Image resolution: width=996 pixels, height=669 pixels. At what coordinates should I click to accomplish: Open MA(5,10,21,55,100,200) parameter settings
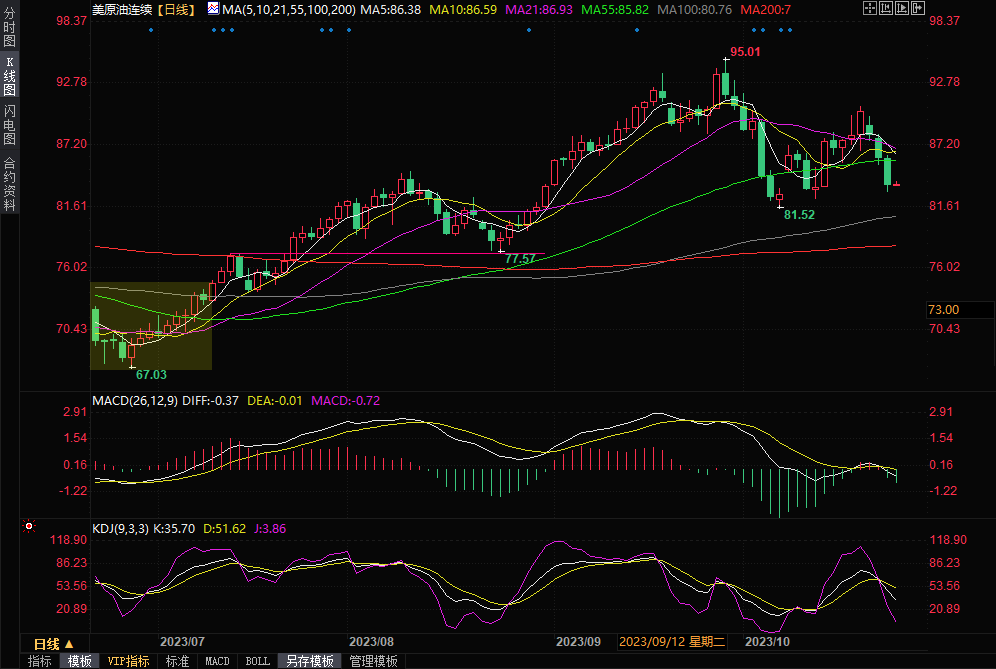(289, 9)
